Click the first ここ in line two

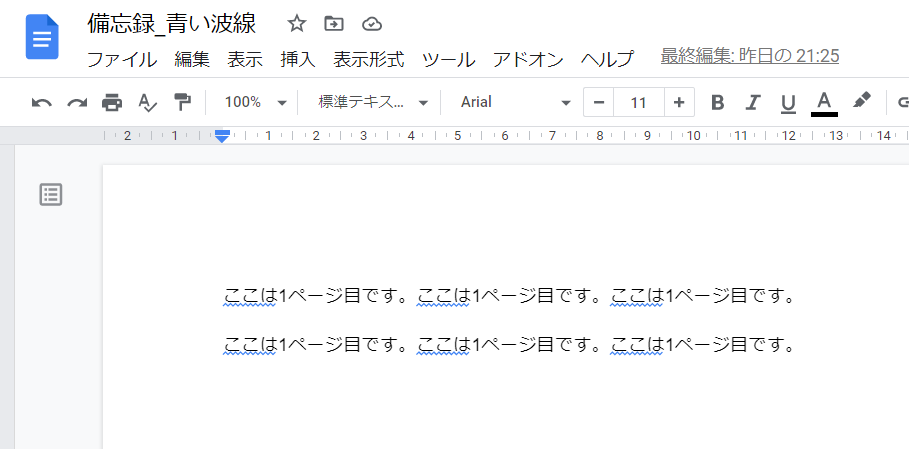click(241, 345)
